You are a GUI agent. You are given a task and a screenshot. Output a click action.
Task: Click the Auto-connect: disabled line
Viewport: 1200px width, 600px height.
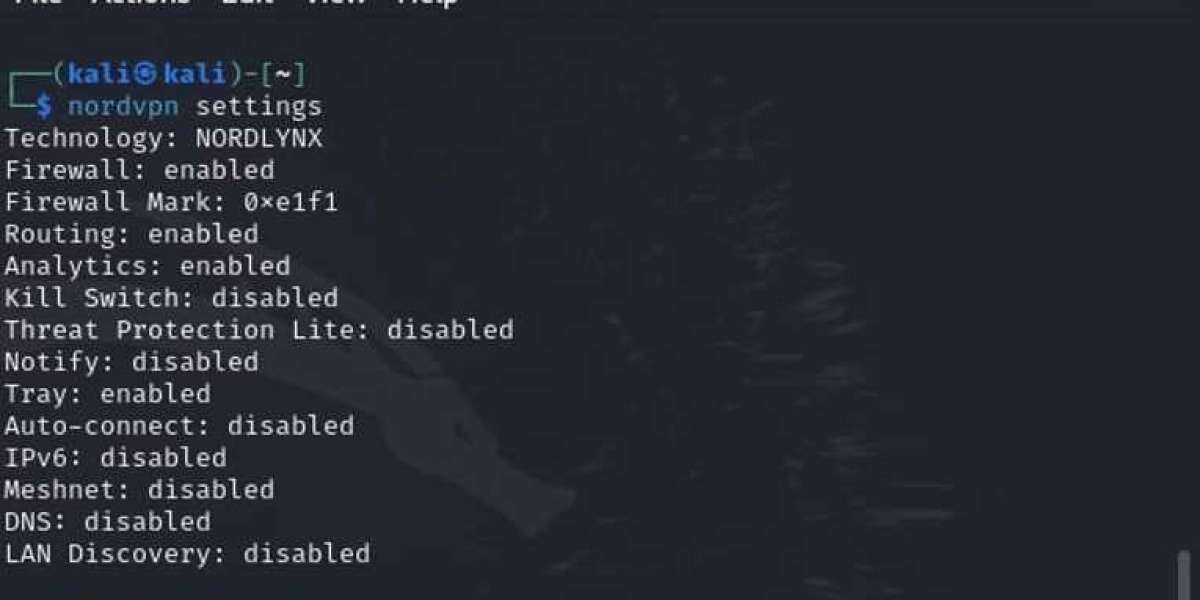[180, 426]
